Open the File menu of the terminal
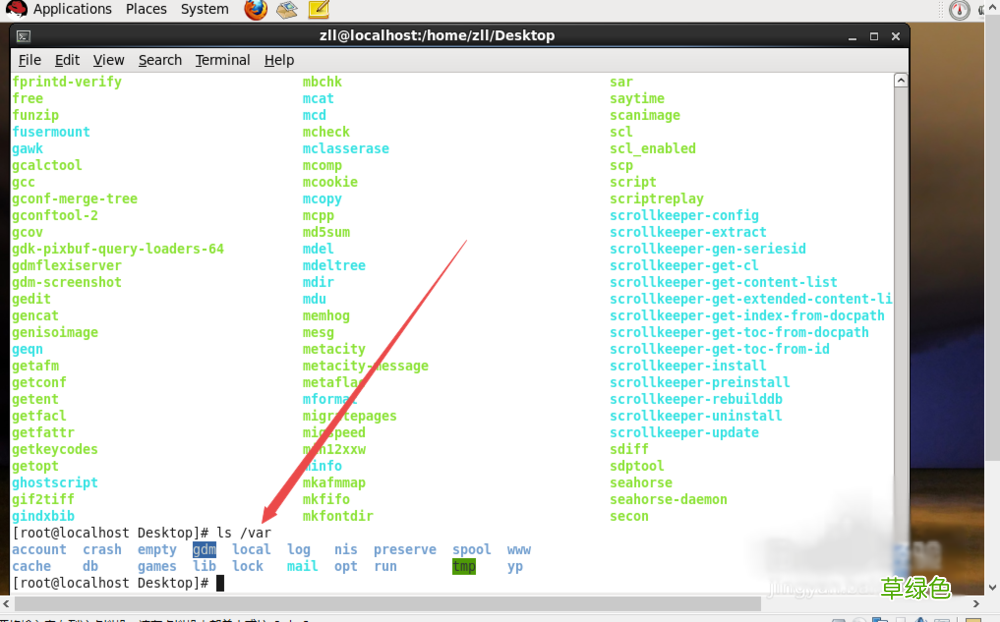Viewport: 1000px width, 622px height. pyautogui.click(x=29, y=59)
